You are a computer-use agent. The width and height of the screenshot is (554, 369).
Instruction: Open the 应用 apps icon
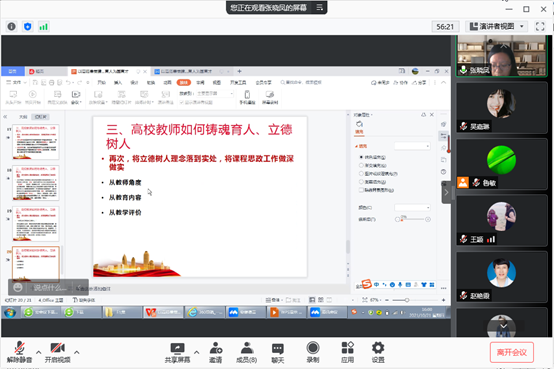click(348, 353)
